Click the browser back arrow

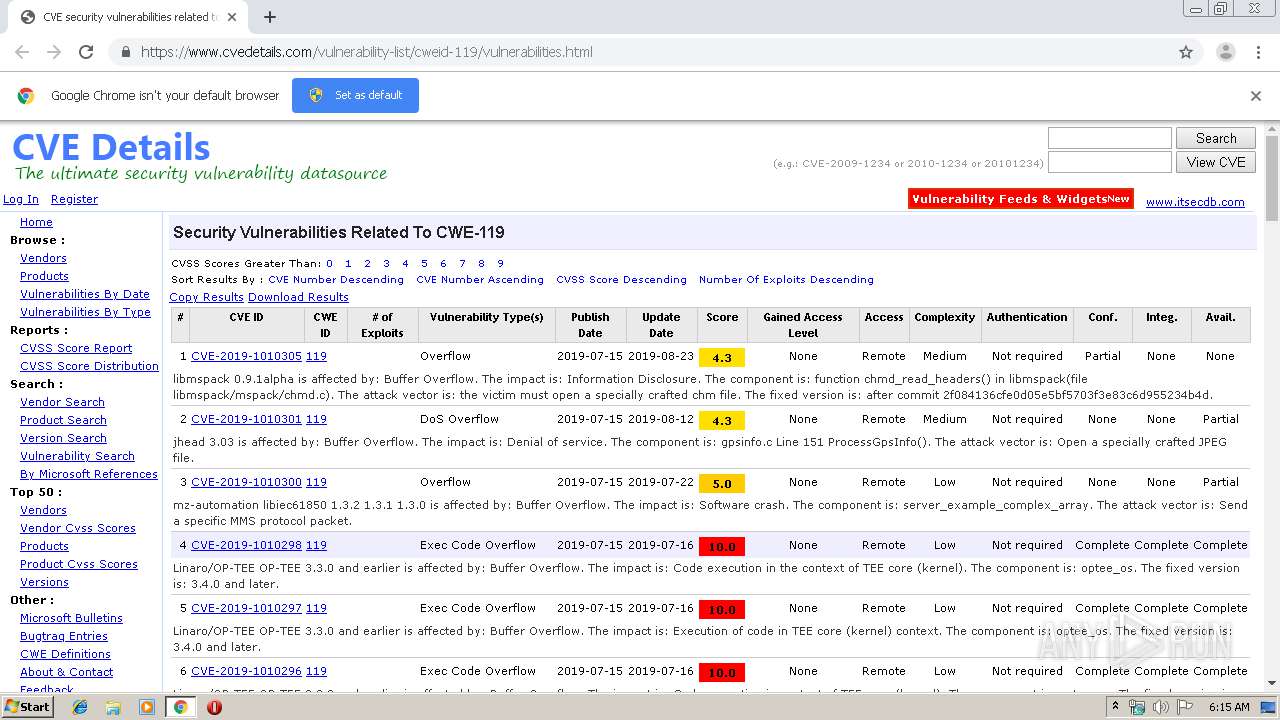click(x=22, y=52)
